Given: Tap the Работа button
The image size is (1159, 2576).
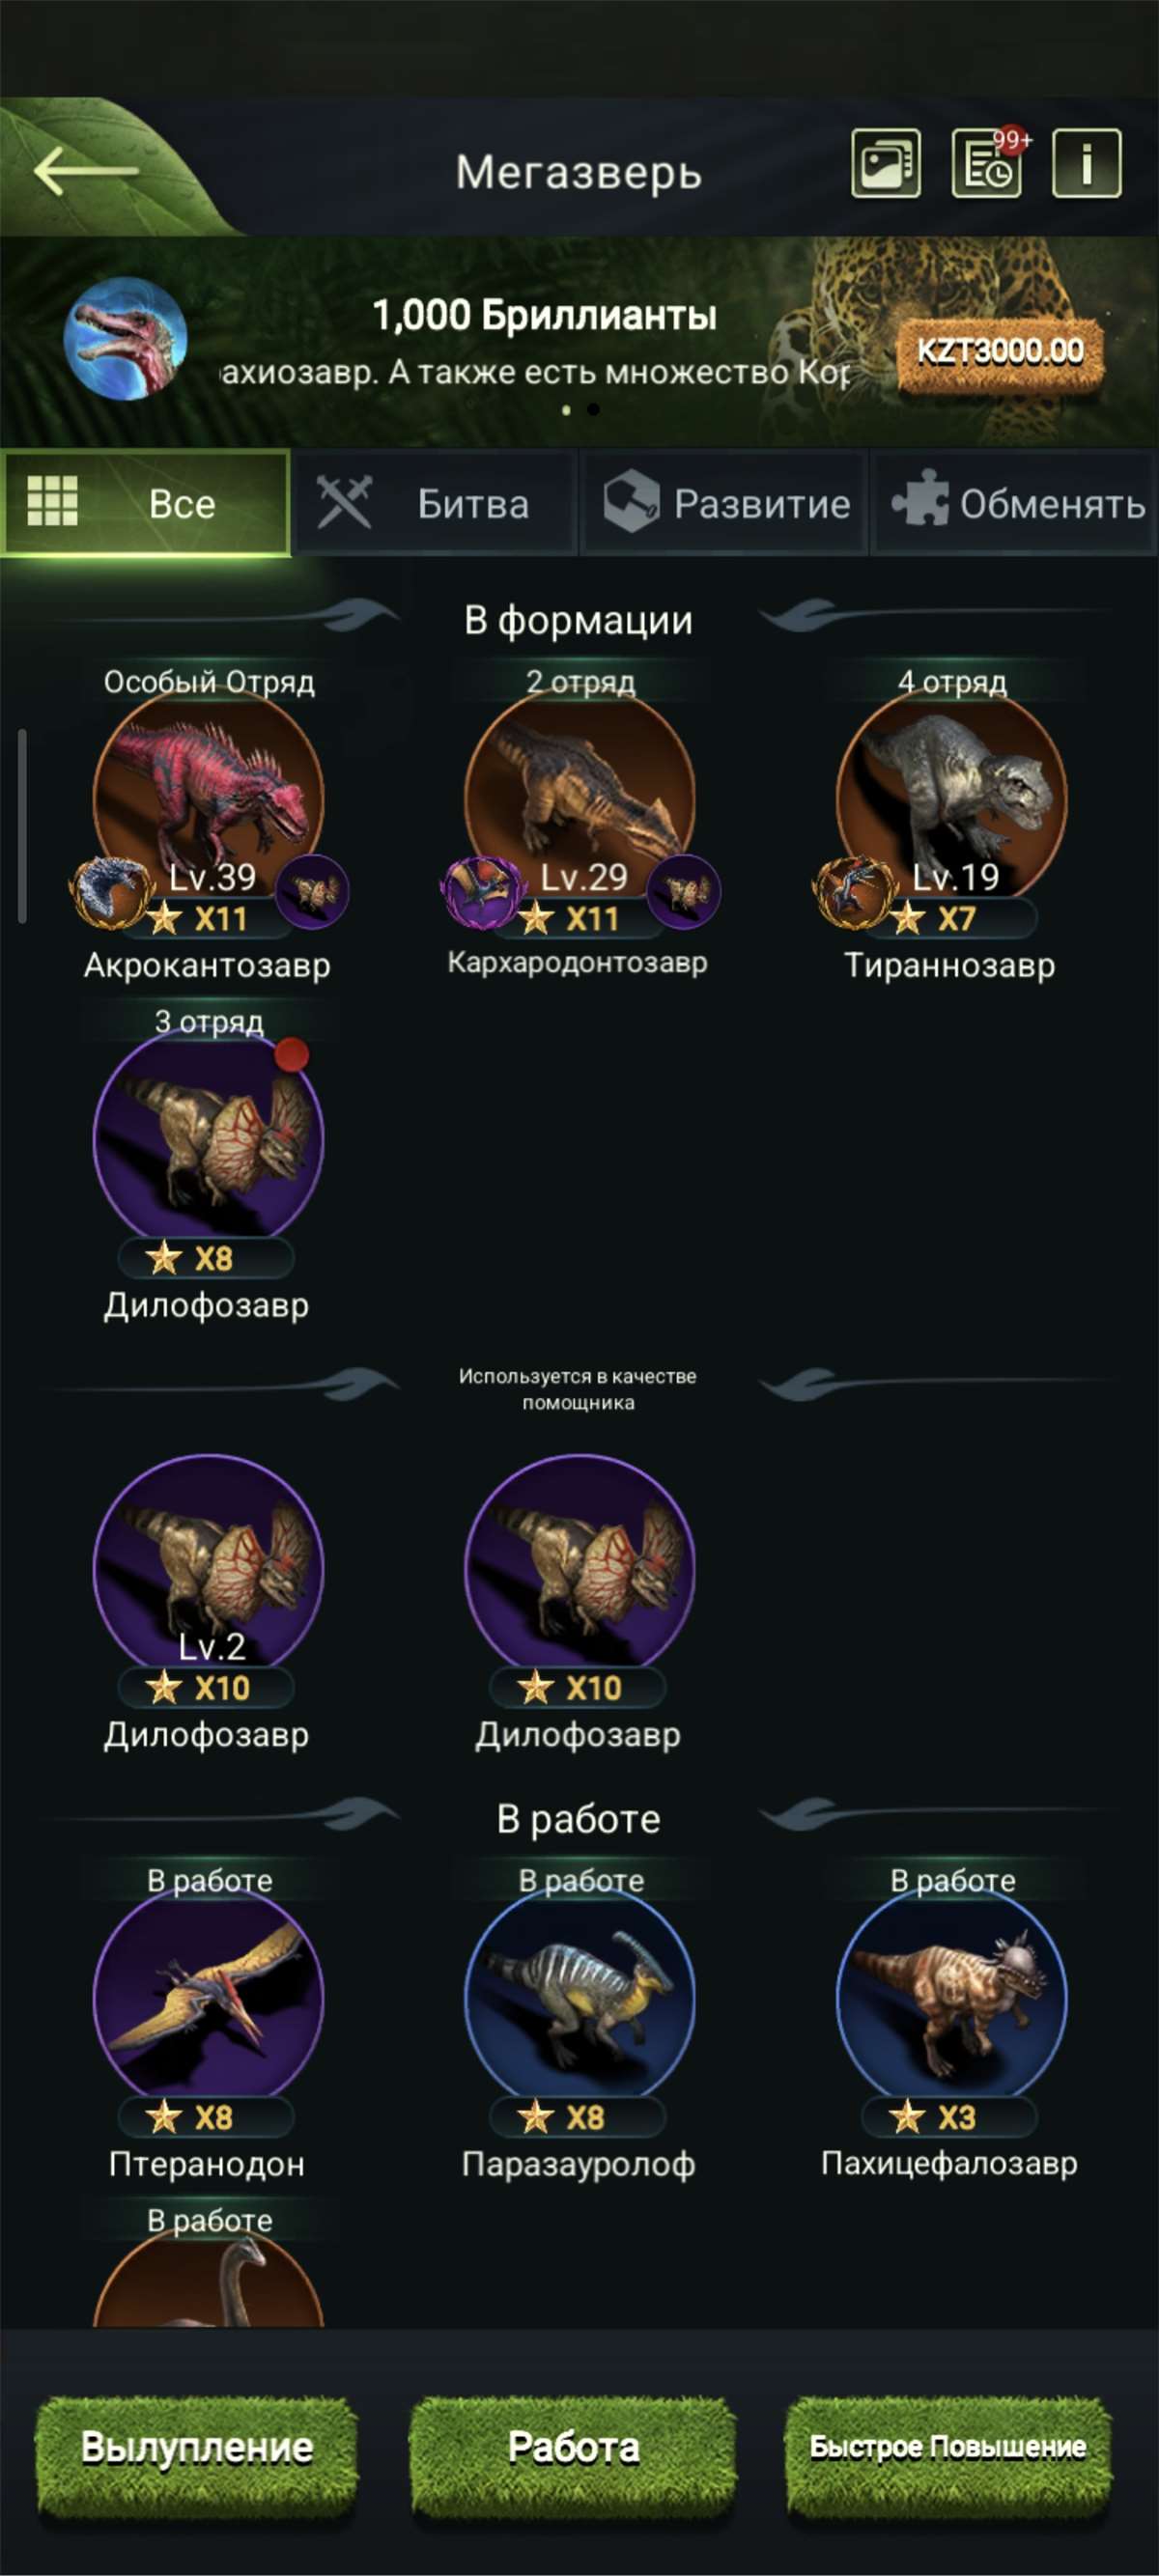Looking at the screenshot, I should point(574,2447).
